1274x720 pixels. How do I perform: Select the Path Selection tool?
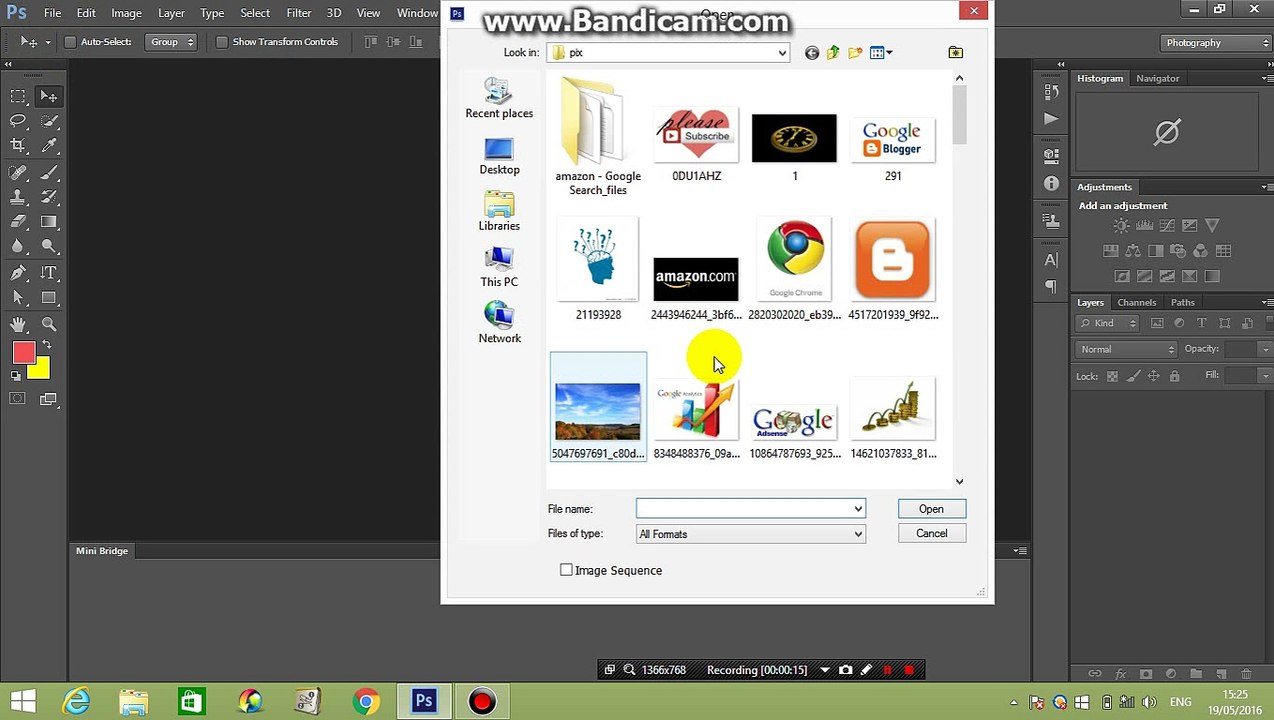click(18, 298)
